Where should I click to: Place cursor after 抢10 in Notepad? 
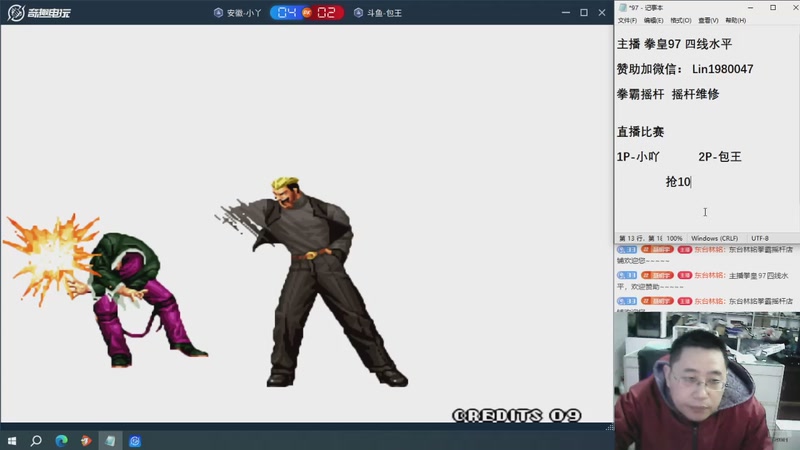click(x=691, y=182)
